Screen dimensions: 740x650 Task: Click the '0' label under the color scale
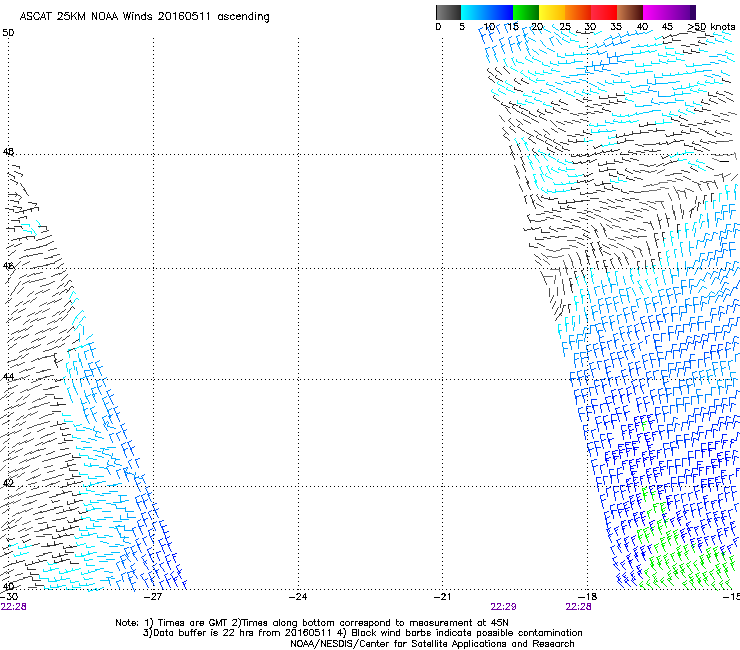438,27
